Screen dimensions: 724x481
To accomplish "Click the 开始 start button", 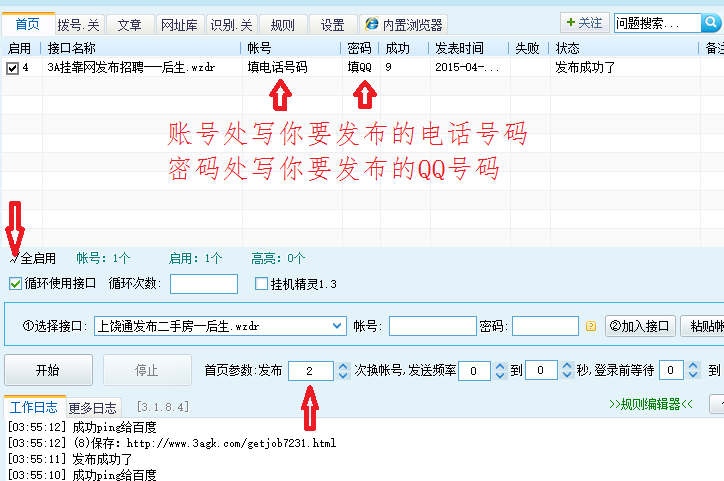I will pos(48,370).
